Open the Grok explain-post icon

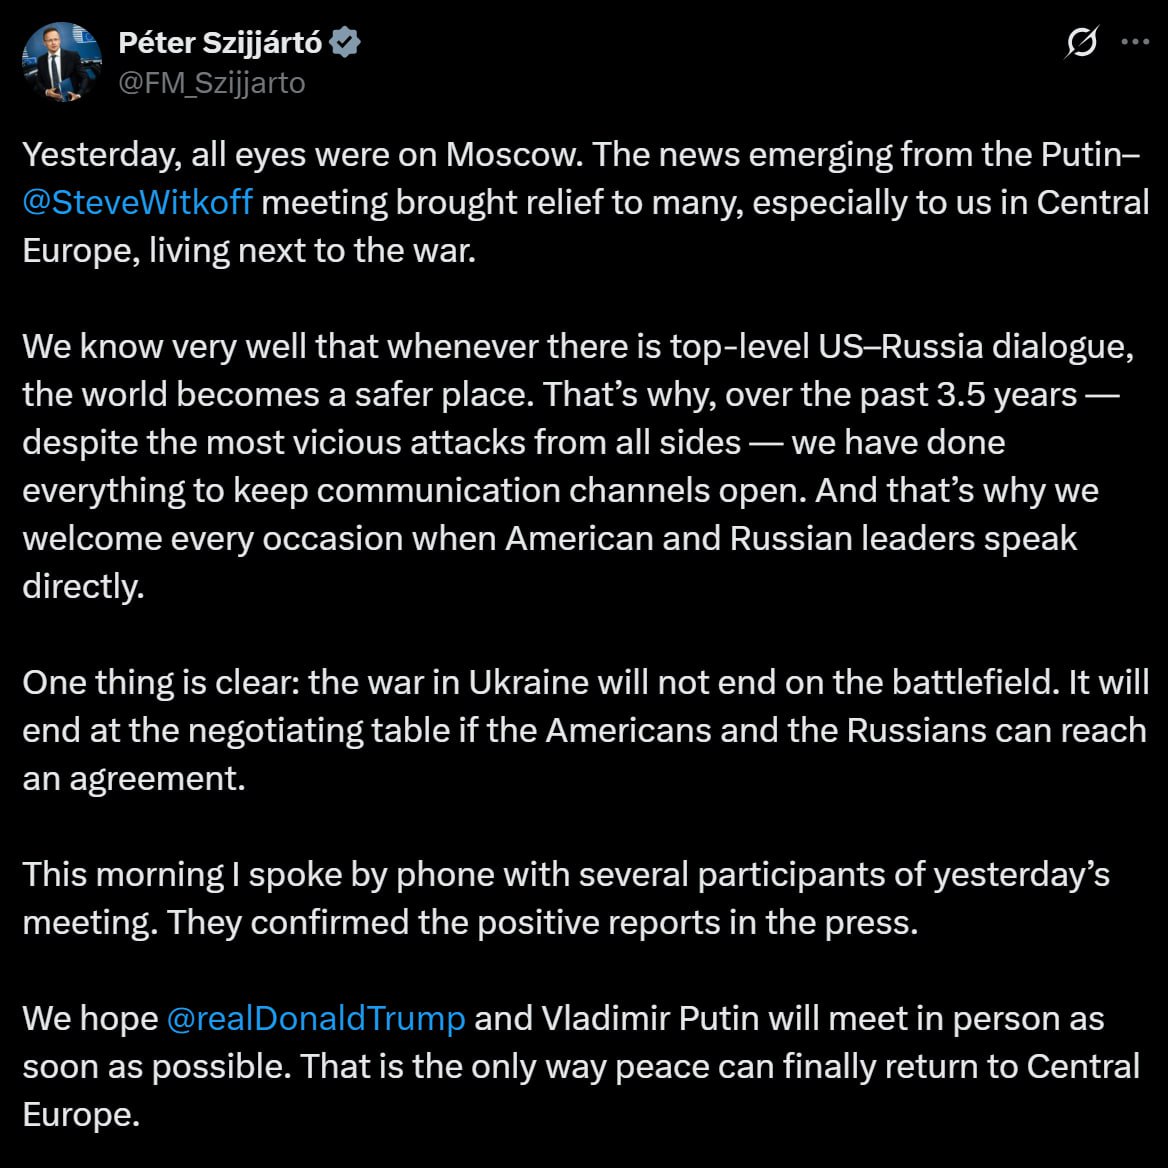tap(1082, 42)
